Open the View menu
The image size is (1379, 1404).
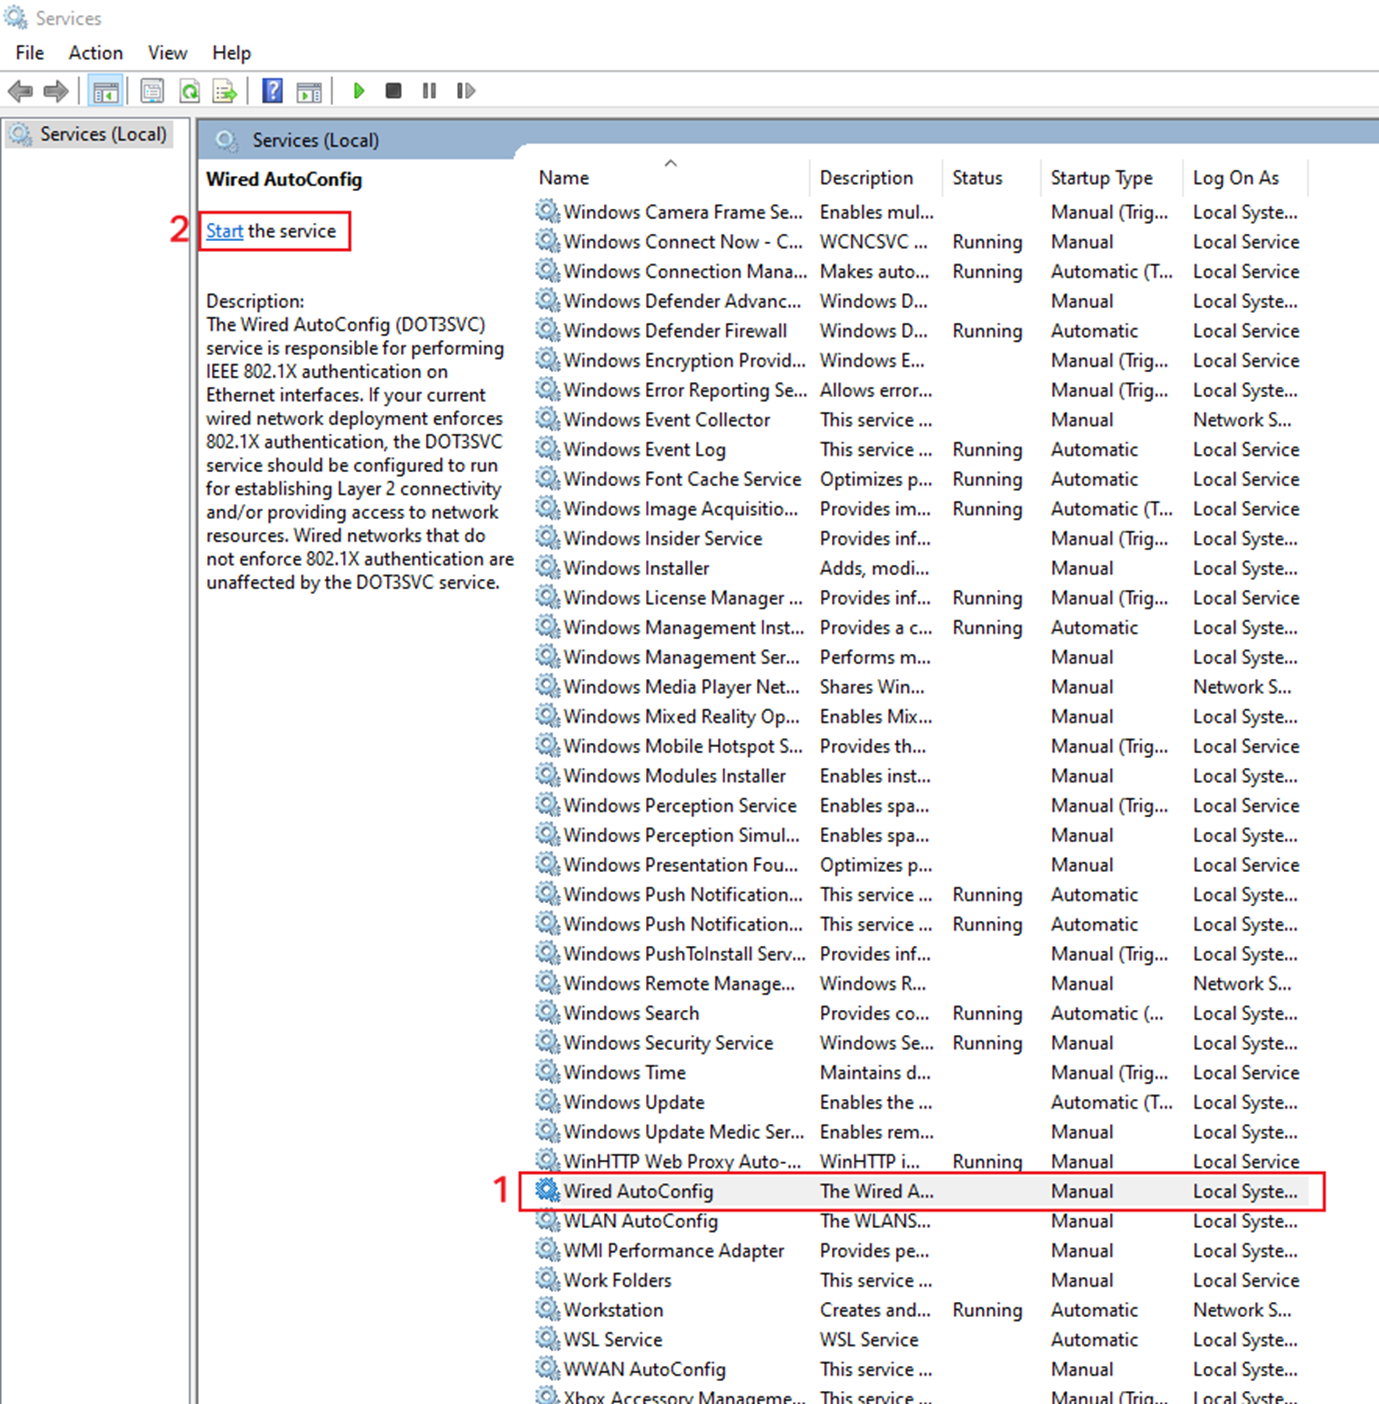[166, 52]
